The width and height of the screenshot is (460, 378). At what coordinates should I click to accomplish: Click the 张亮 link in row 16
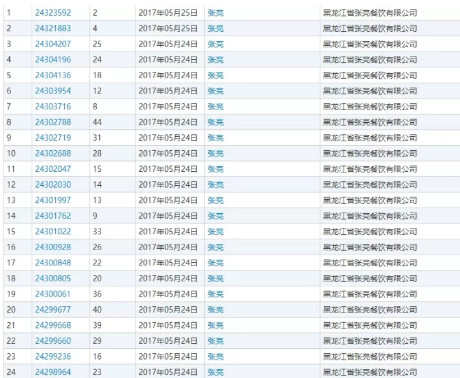[x=216, y=247]
